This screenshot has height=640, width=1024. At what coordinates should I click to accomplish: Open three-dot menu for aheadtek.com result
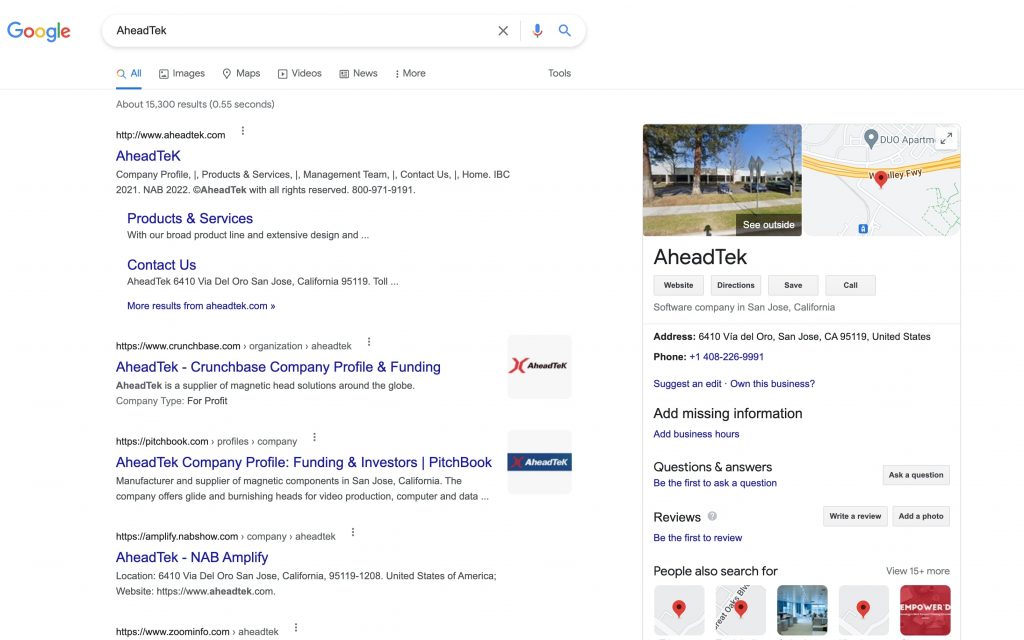click(x=243, y=131)
